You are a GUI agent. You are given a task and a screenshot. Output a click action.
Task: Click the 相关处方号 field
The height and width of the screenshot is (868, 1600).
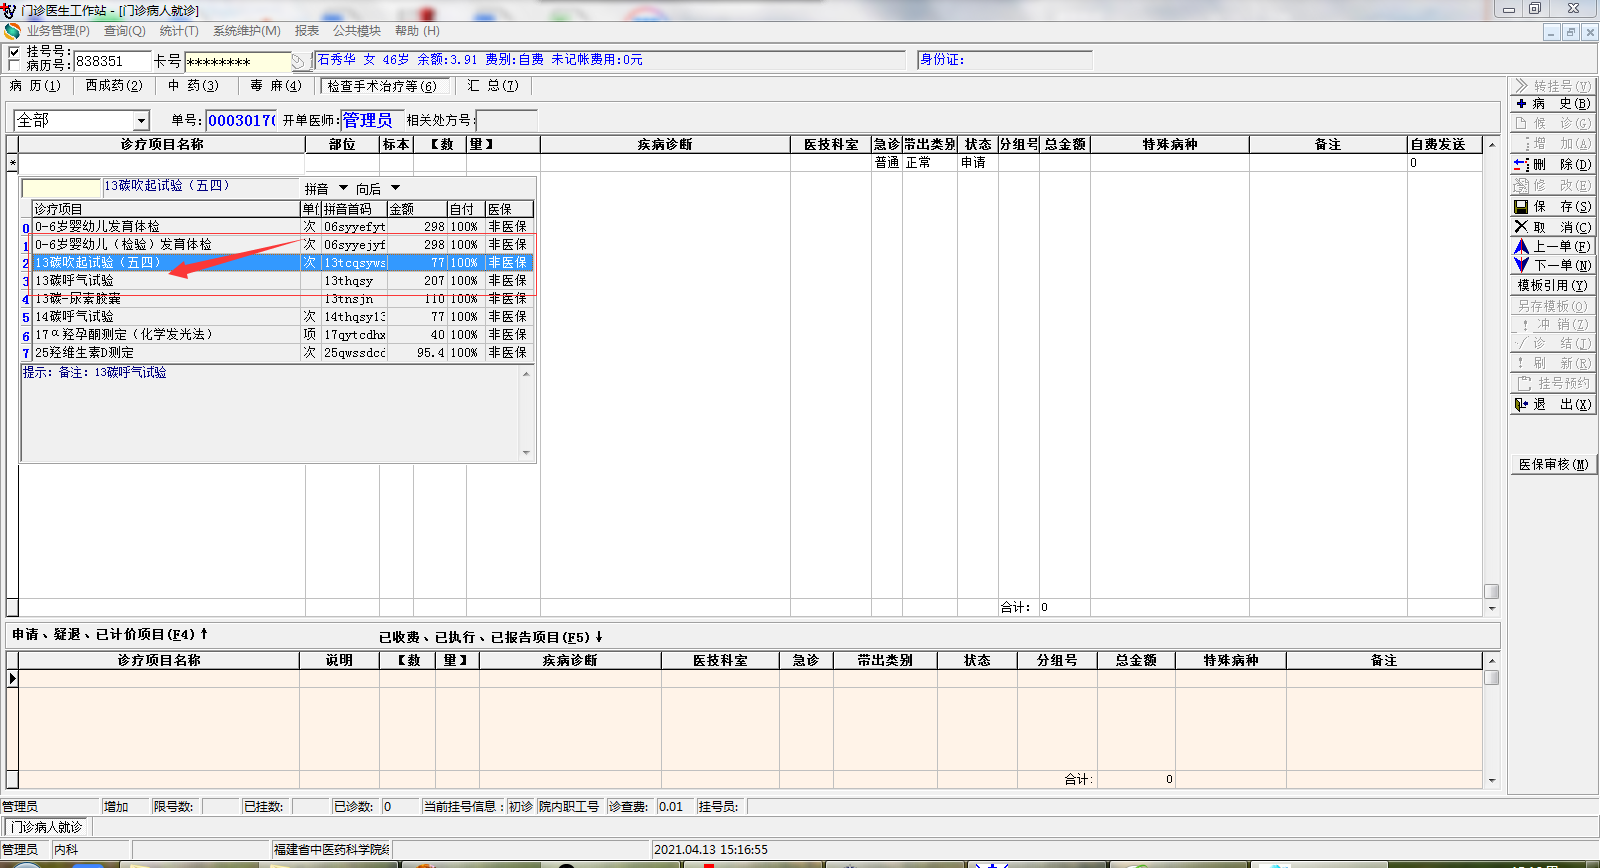pos(506,121)
